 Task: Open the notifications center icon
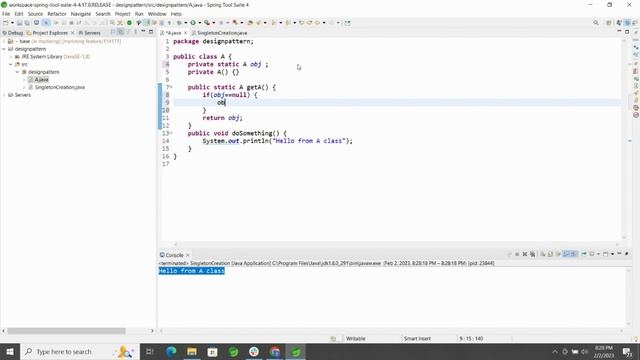coord(627,351)
